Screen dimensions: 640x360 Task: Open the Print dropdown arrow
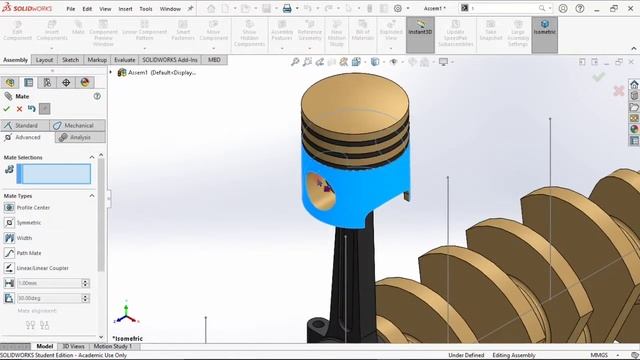297,9
